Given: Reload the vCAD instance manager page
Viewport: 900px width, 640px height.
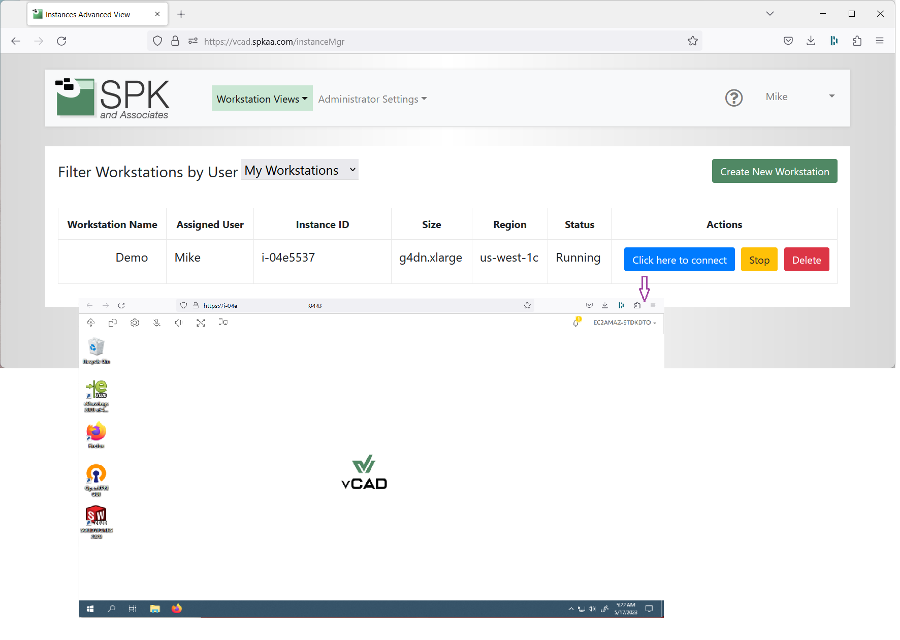Looking at the screenshot, I should tap(61, 41).
